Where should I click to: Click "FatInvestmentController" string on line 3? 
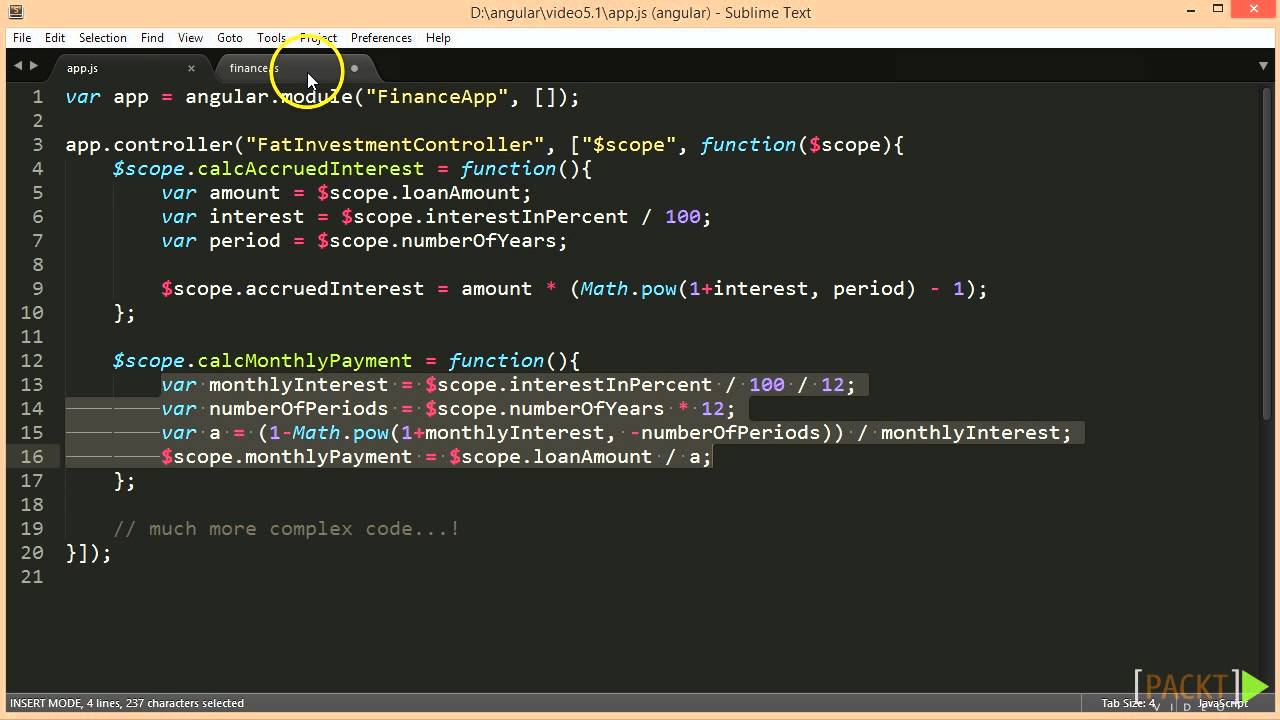pos(395,145)
